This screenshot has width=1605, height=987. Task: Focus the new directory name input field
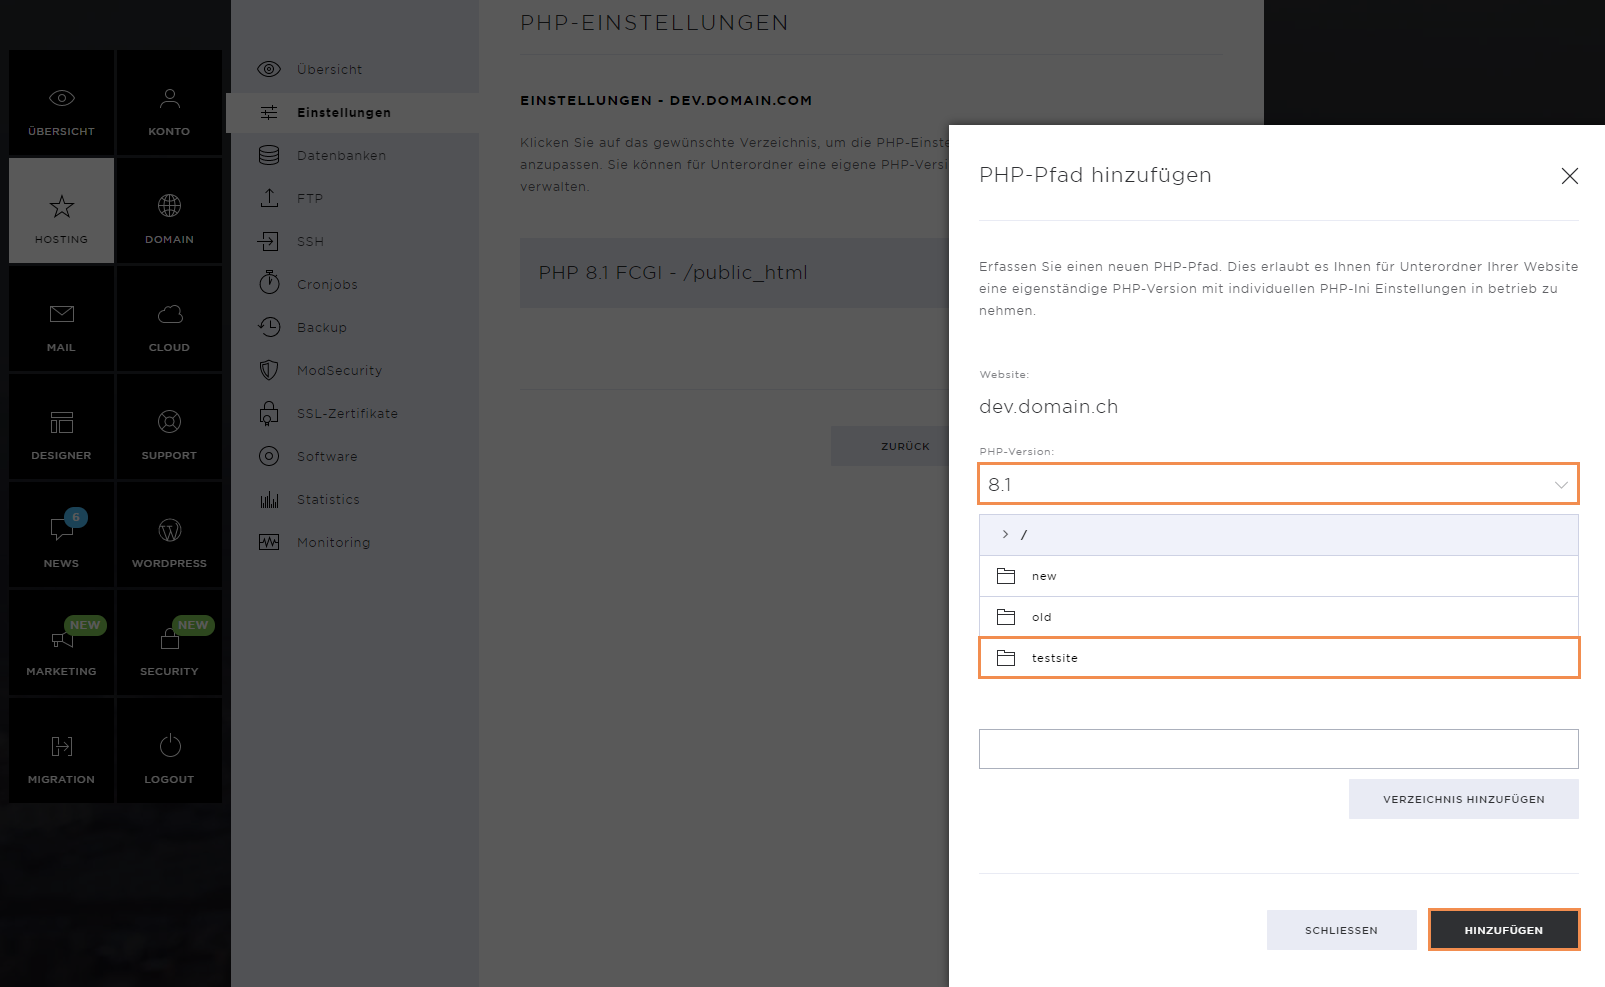(1278, 749)
